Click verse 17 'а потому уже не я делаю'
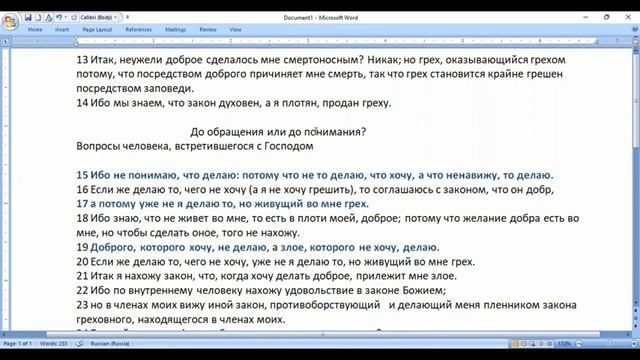This screenshot has width=640, height=360. (x=222, y=204)
